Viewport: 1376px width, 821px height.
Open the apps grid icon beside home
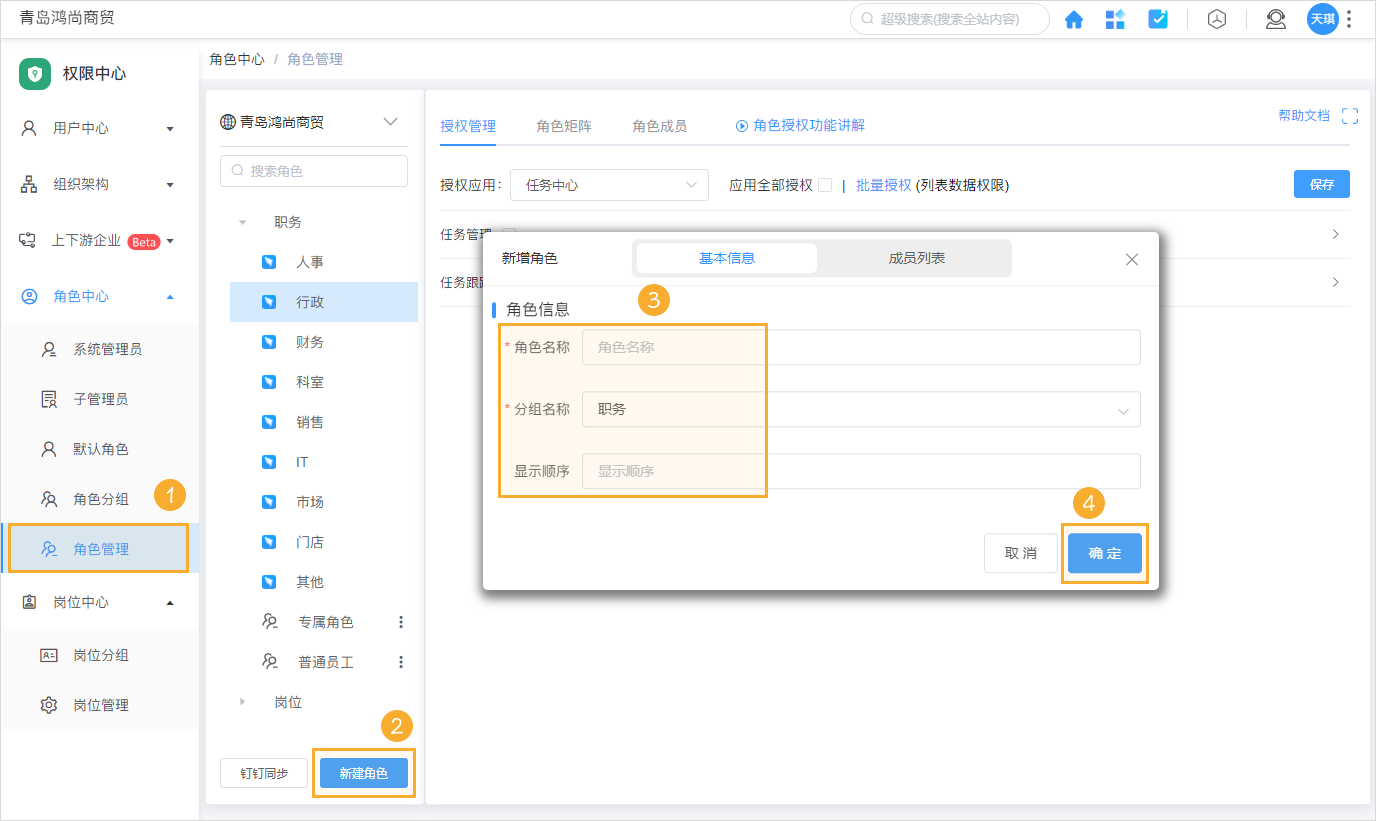1115,19
